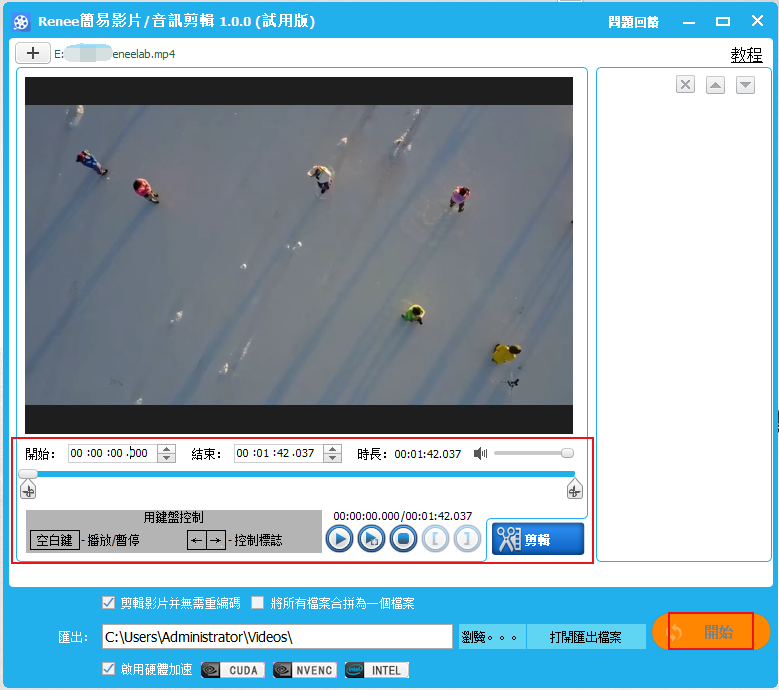
Task: Set the start mark bracket [
Action: pyautogui.click(x=435, y=538)
